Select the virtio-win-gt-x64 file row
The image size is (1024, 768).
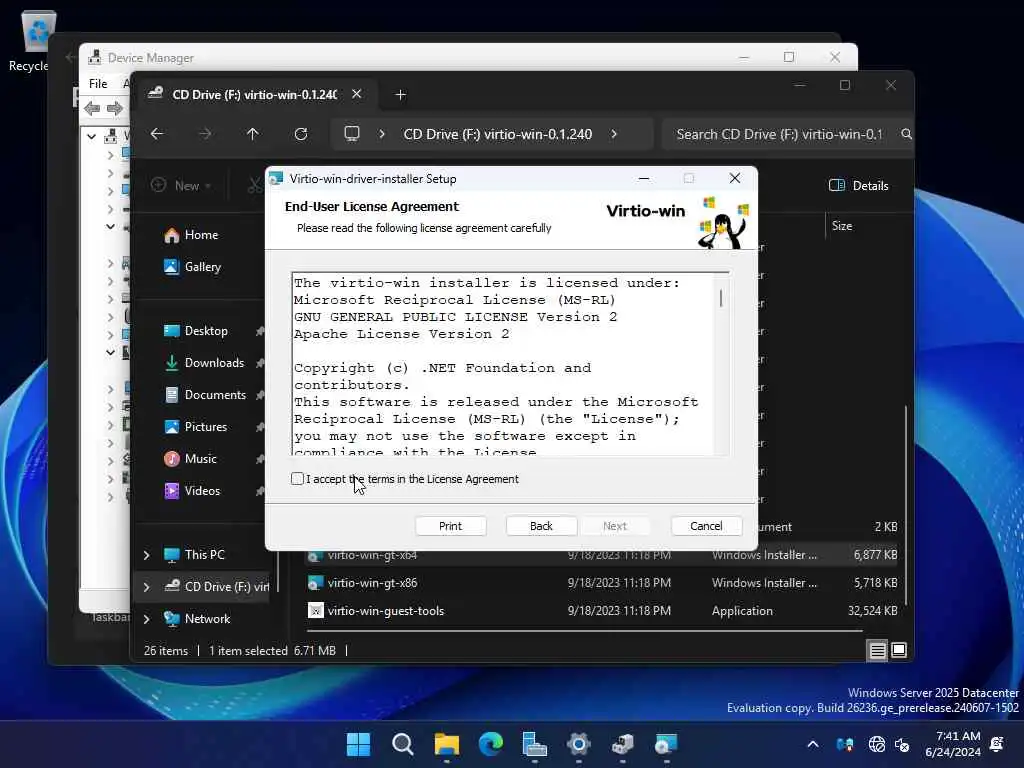click(x=605, y=555)
